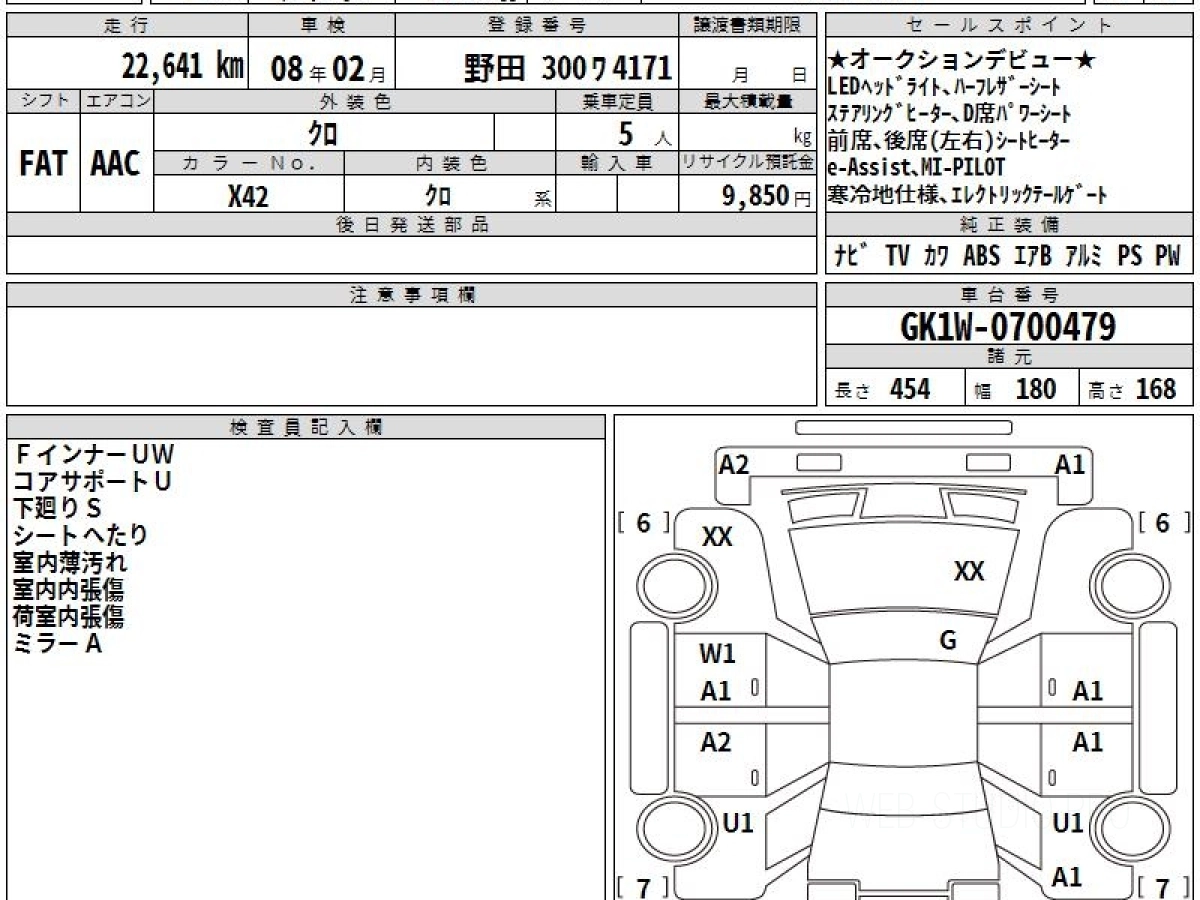Screen dimensions: 1200x900
Task: Select the color code X42
Action: coord(248,196)
